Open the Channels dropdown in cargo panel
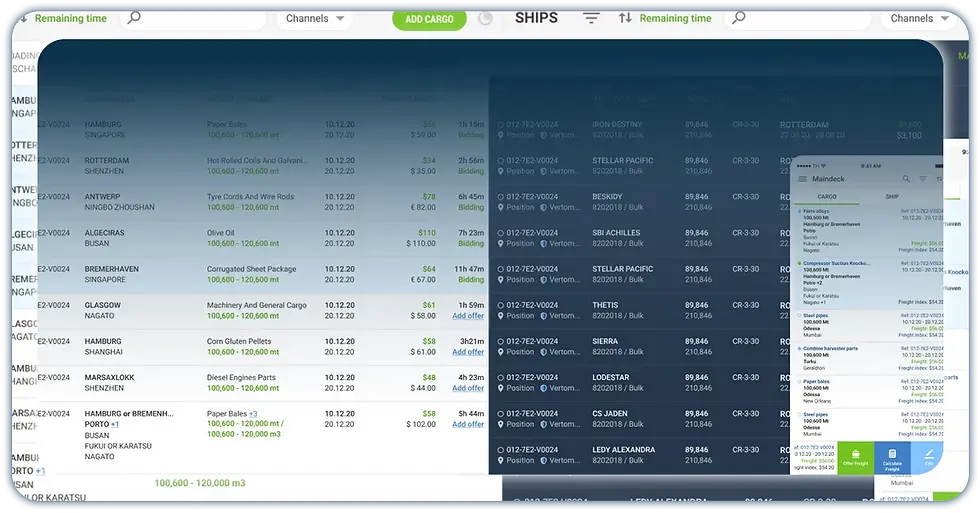This screenshot has width=980, height=513. click(x=315, y=19)
